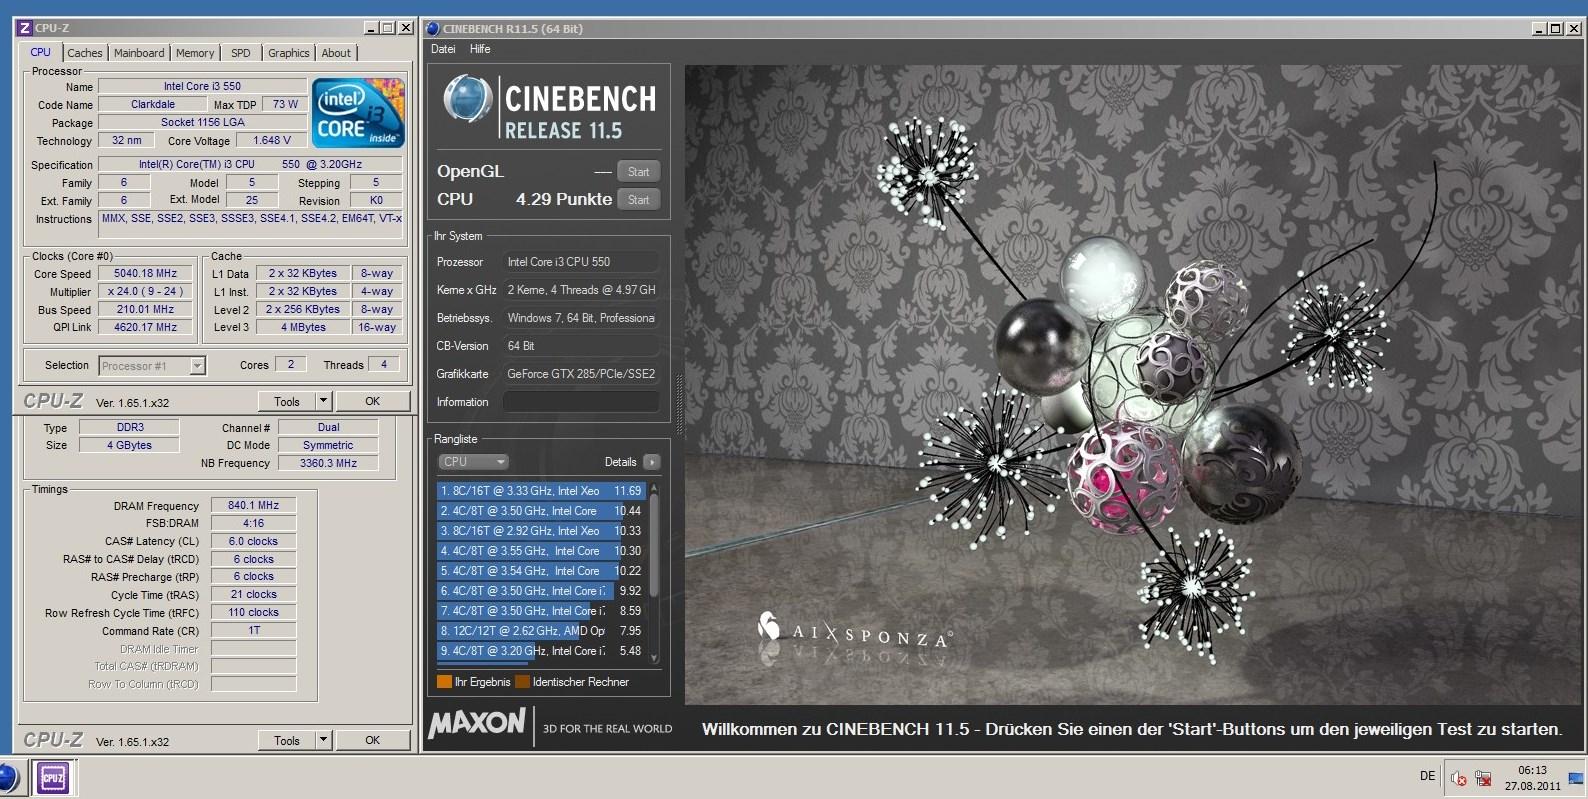This screenshot has width=1588, height=799.
Task: Click the Cinebench sphere logo
Action: [x=467, y=99]
